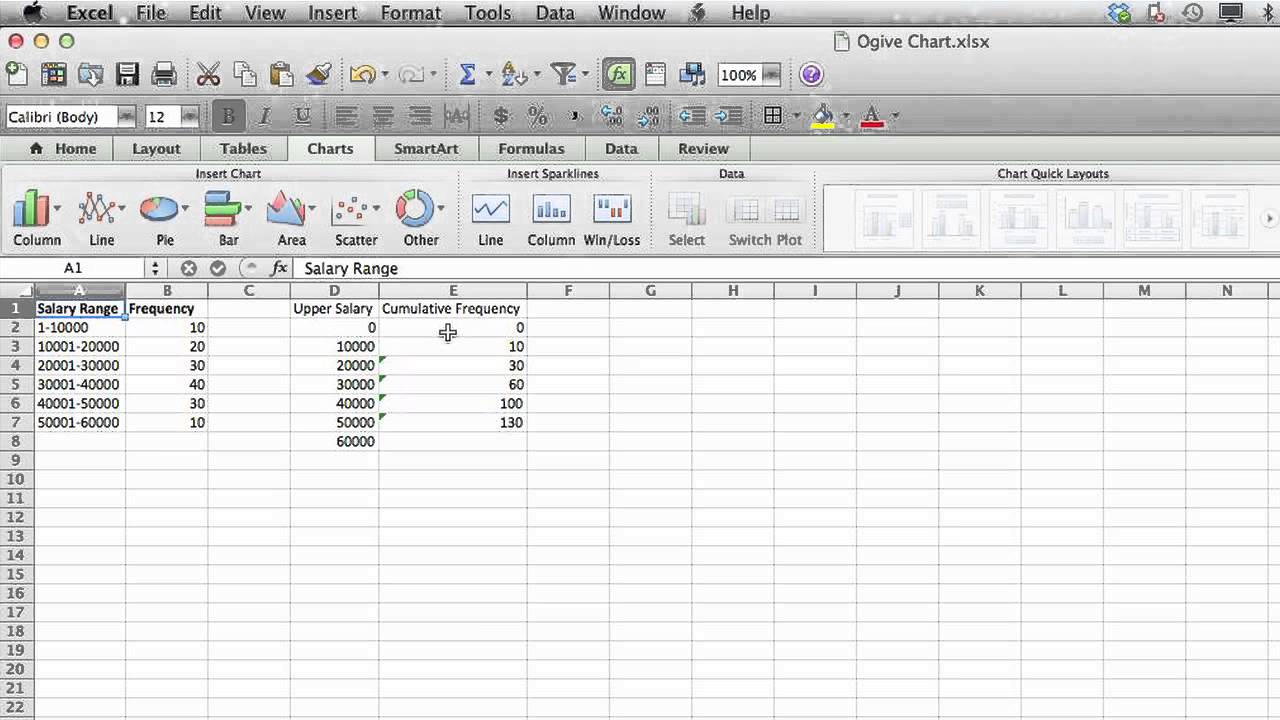Toggle the Formula Builder fx button
Viewport: 1280px width, 720px height.
tap(619, 75)
